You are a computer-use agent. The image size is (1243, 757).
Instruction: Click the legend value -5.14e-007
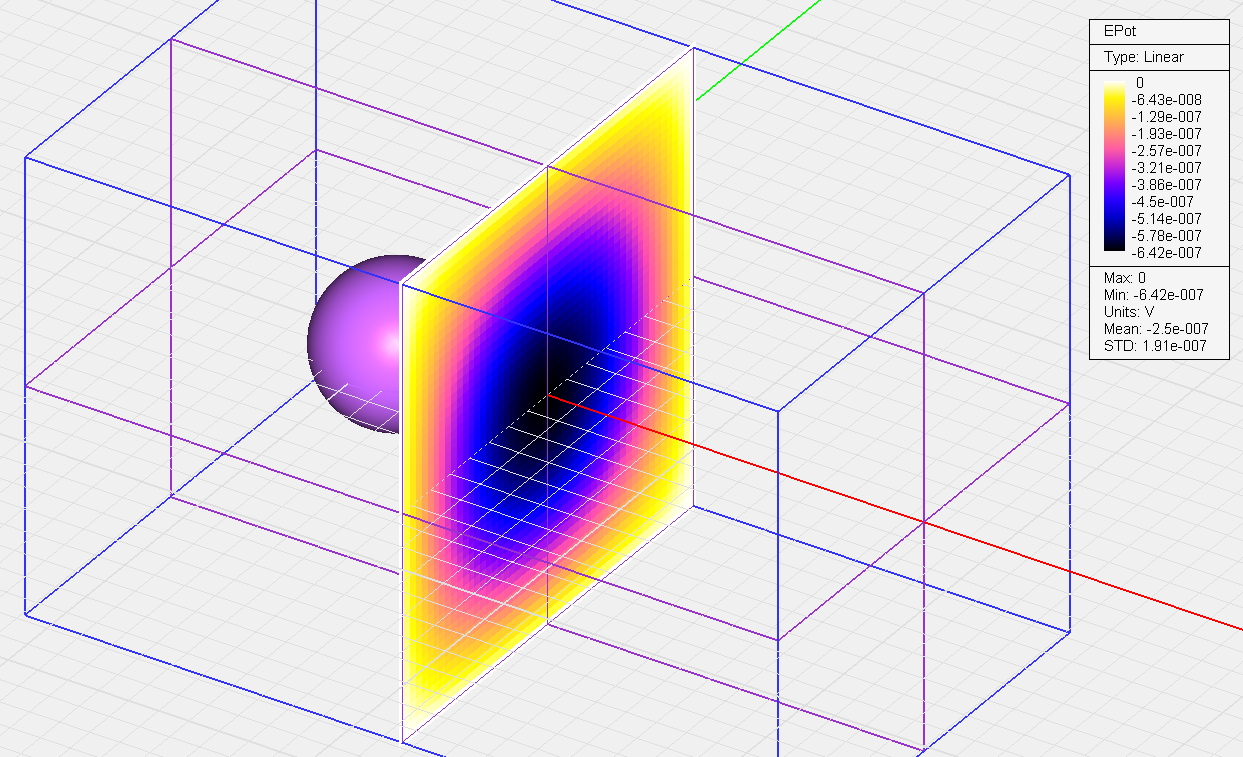[1166, 218]
